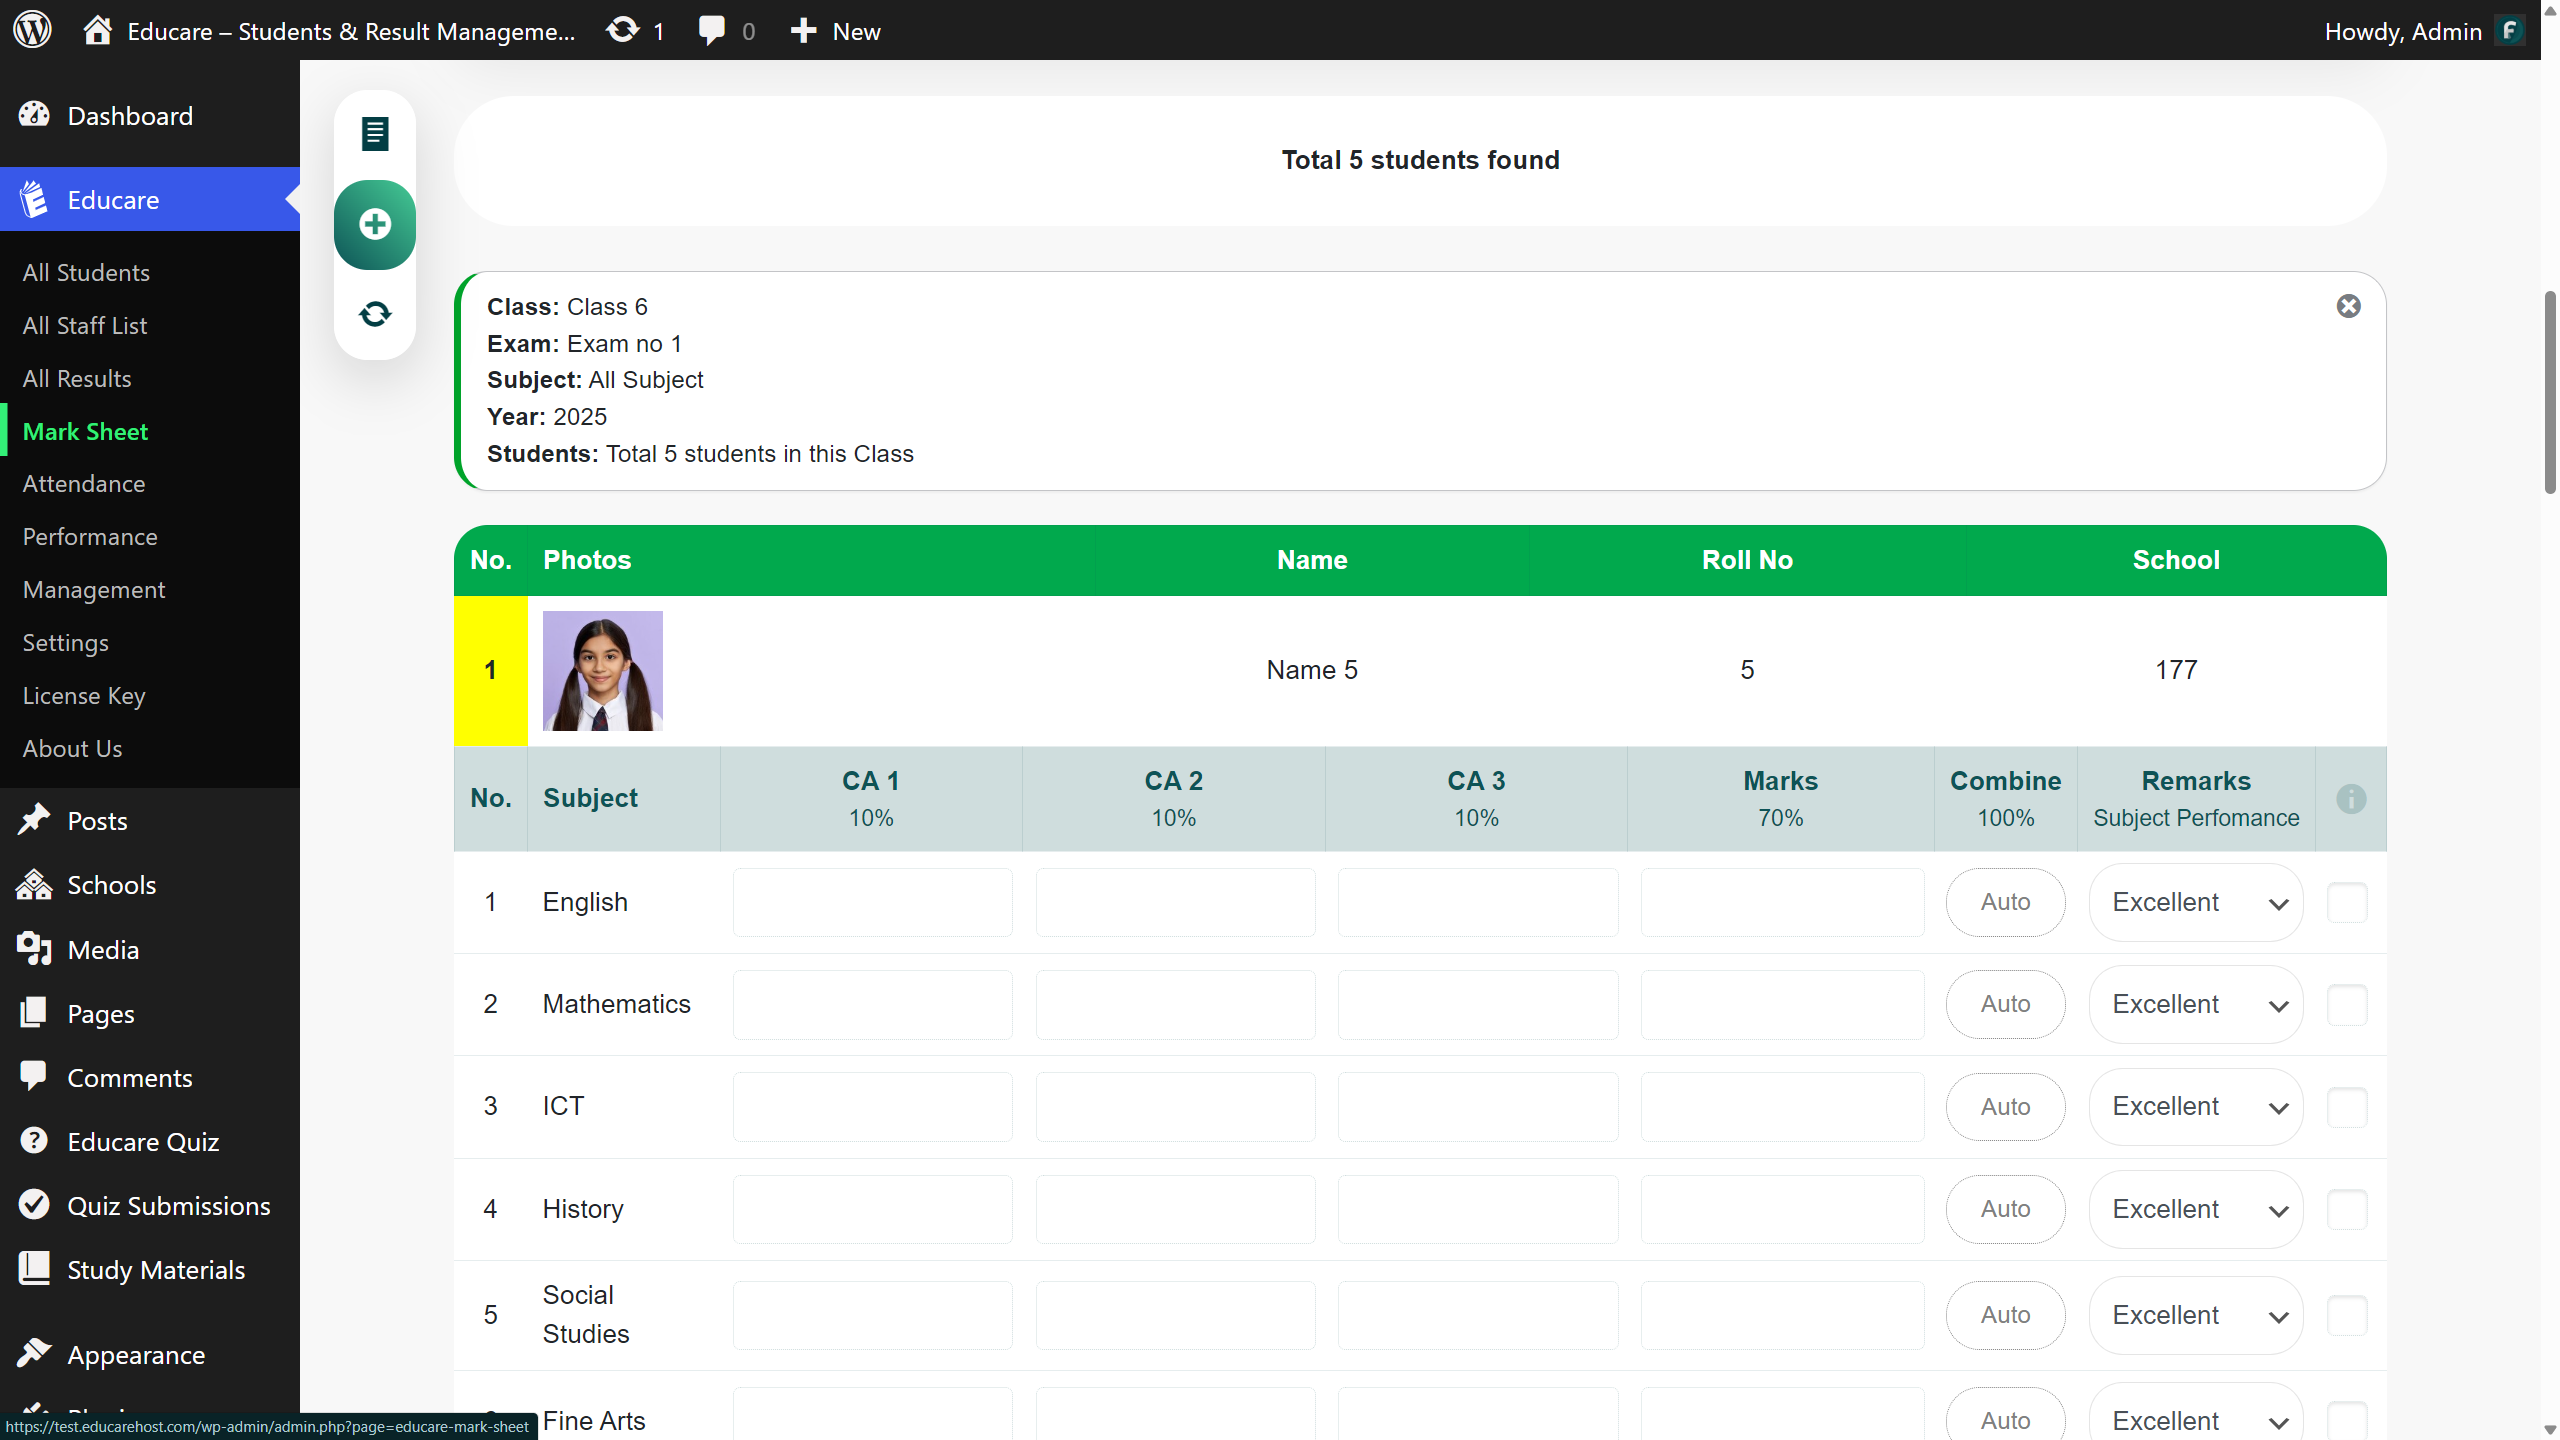Open Remarks dropdown for Mathematics
Viewport: 2560px width, 1440px height.
[2196, 1004]
